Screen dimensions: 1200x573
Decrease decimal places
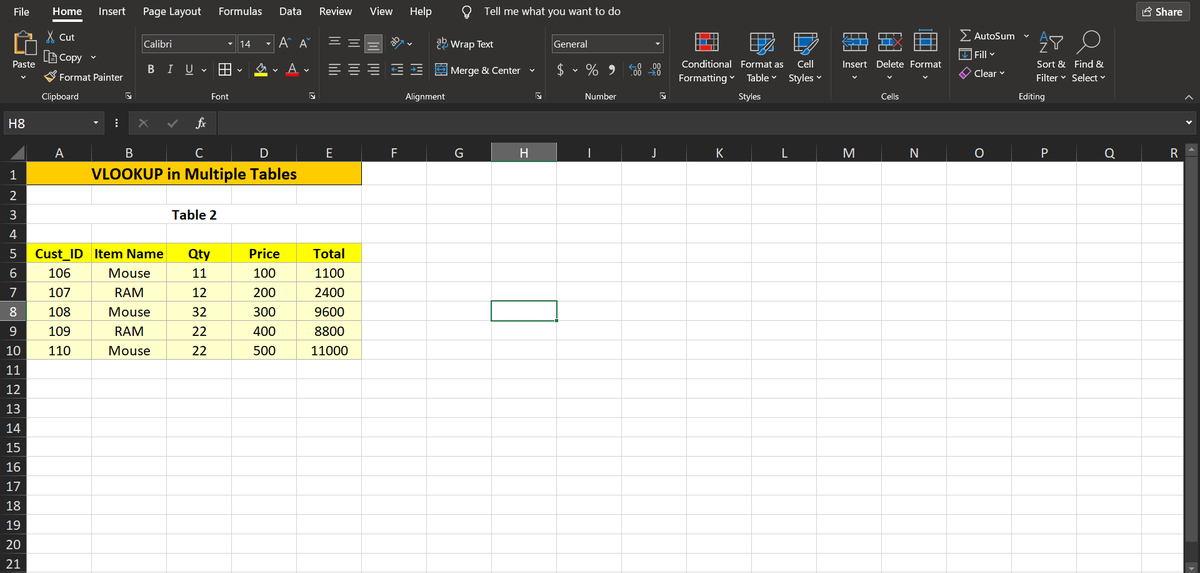pos(656,70)
